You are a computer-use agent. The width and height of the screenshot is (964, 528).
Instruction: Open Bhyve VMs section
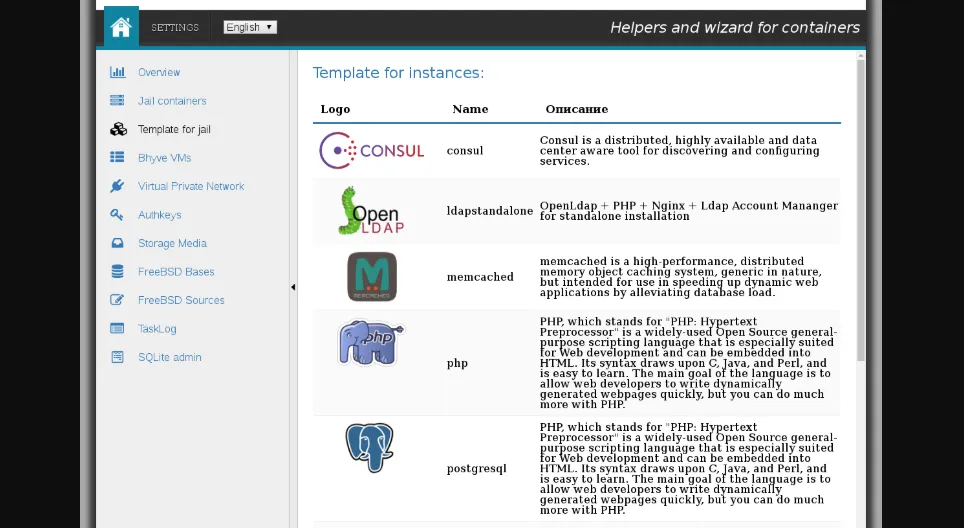coord(164,158)
